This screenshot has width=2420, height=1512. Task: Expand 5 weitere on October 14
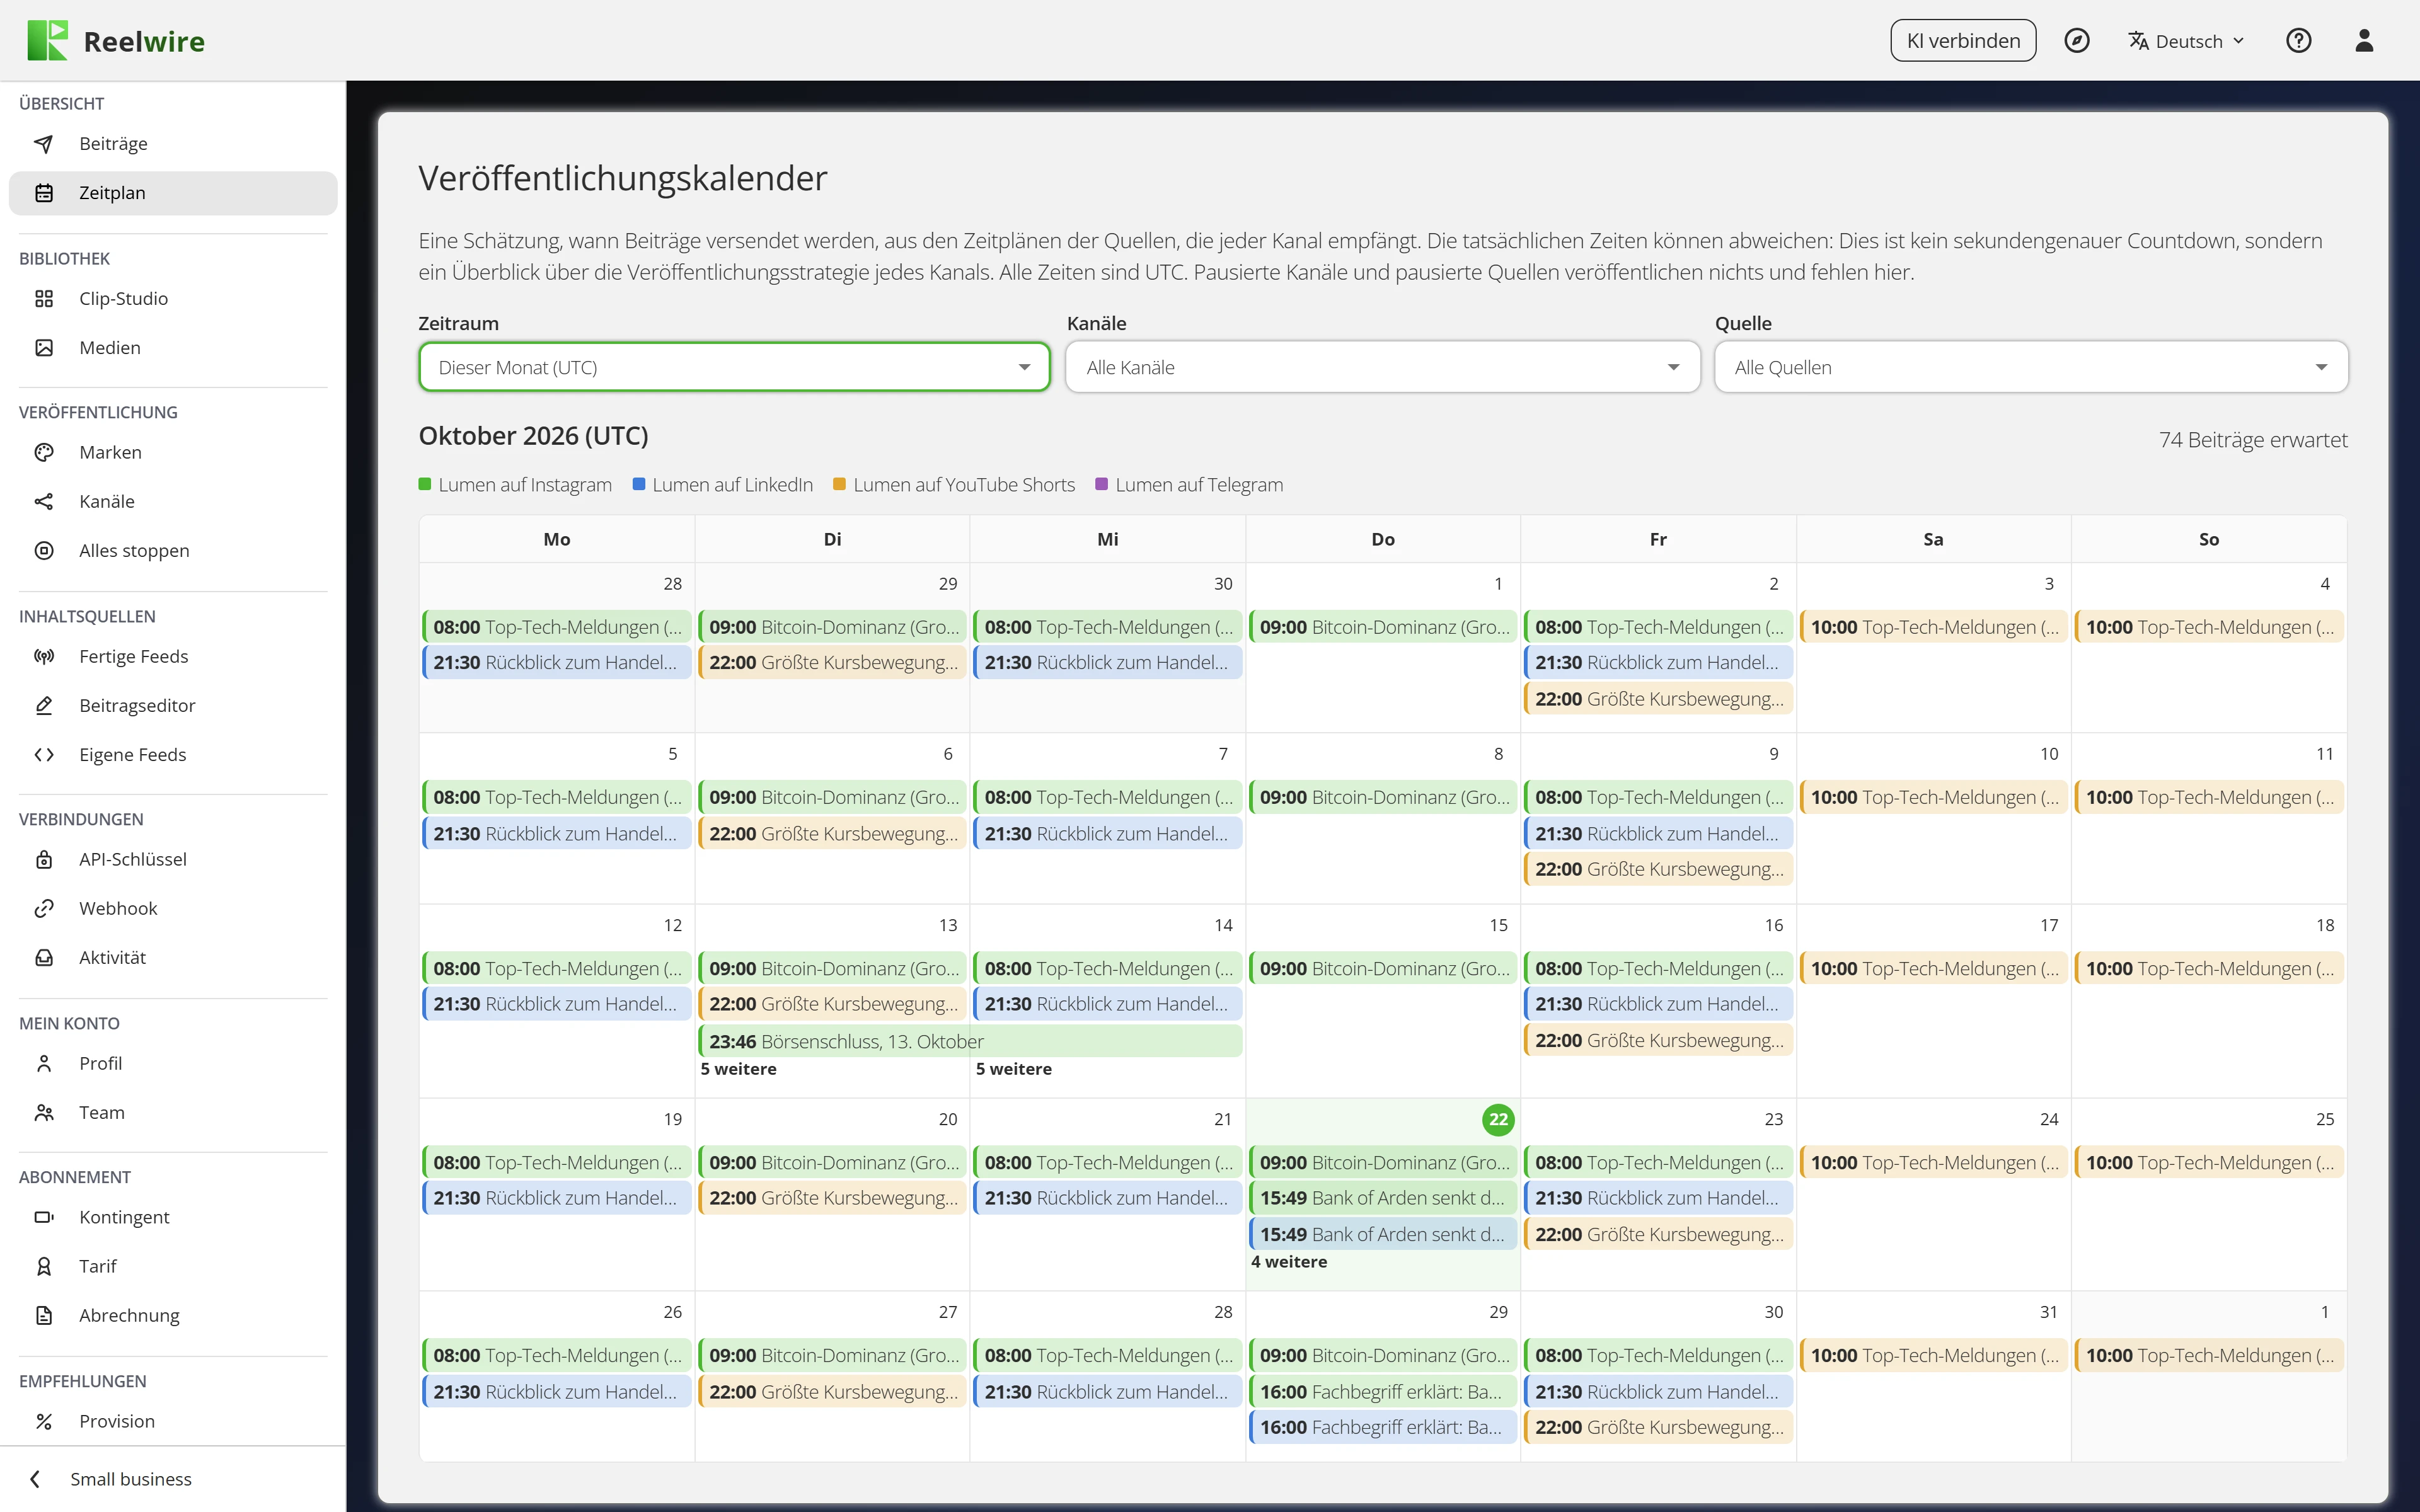pyautogui.click(x=1013, y=1069)
